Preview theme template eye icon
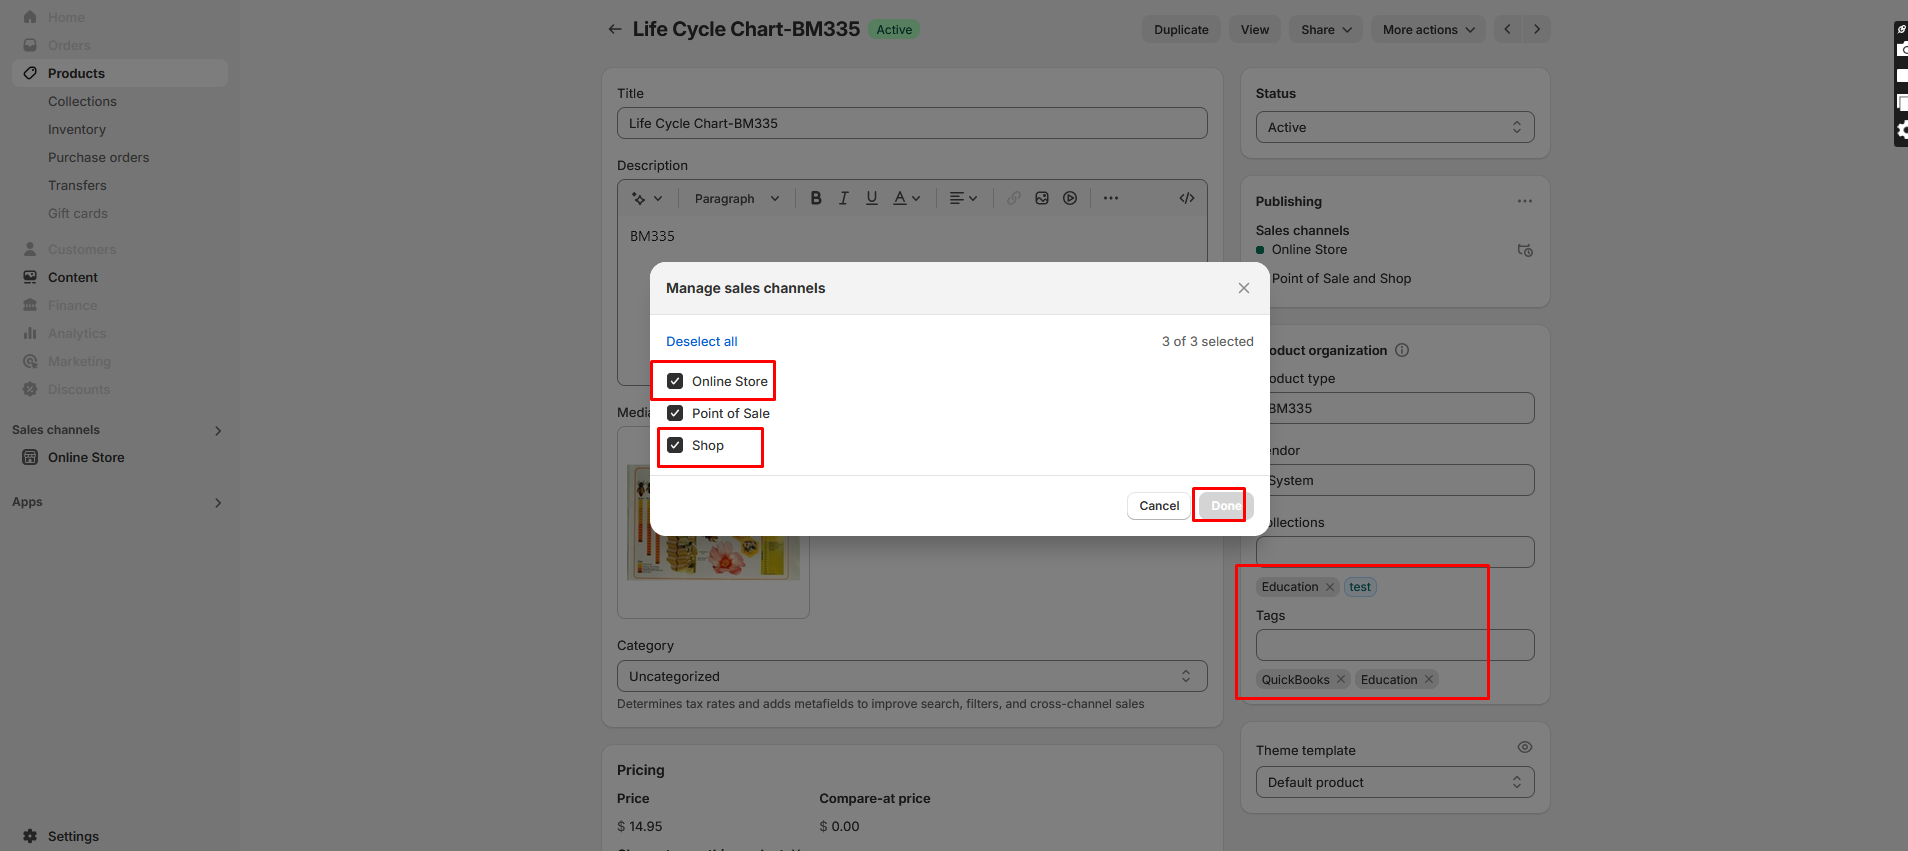The image size is (1908, 851). click(1525, 747)
